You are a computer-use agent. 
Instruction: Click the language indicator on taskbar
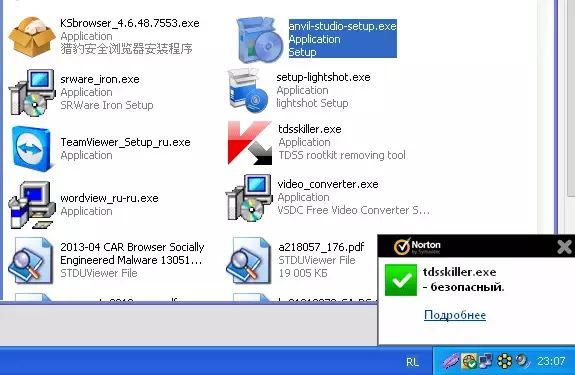[x=412, y=362]
